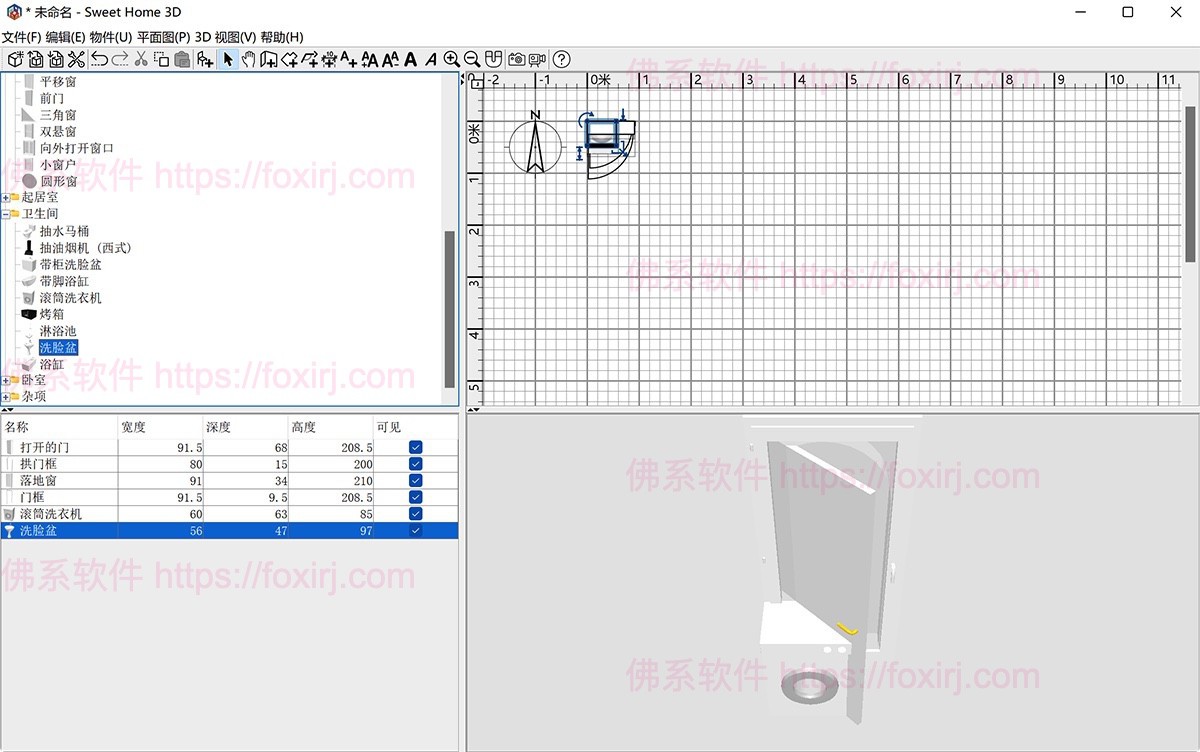Open the 文件(F) menu
This screenshot has width=1200, height=752.
tap(21, 37)
